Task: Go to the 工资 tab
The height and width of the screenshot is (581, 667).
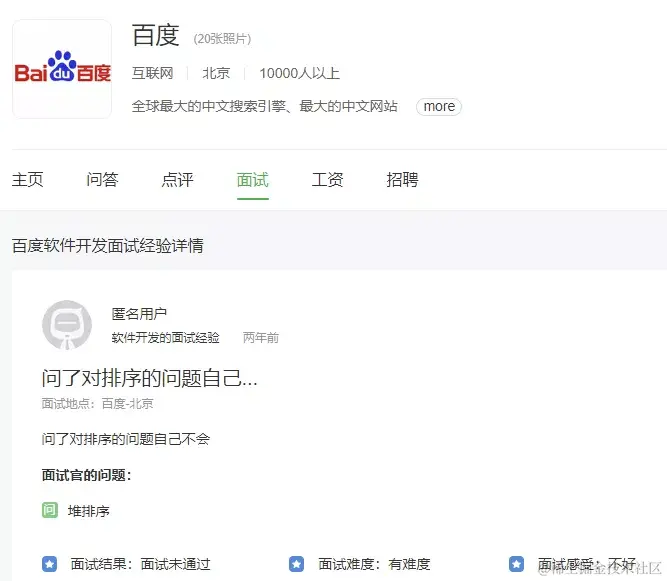Action: click(x=328, y=179)
